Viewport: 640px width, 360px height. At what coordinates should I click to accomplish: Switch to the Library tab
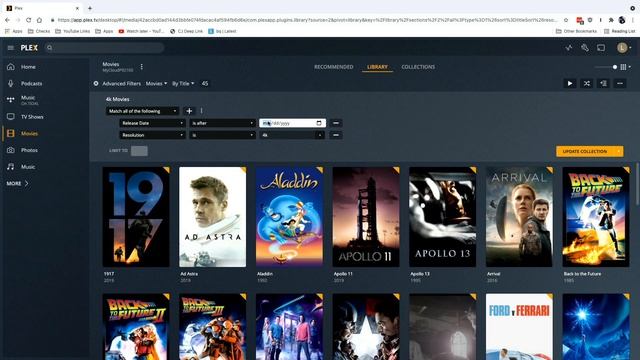point(377,67)
